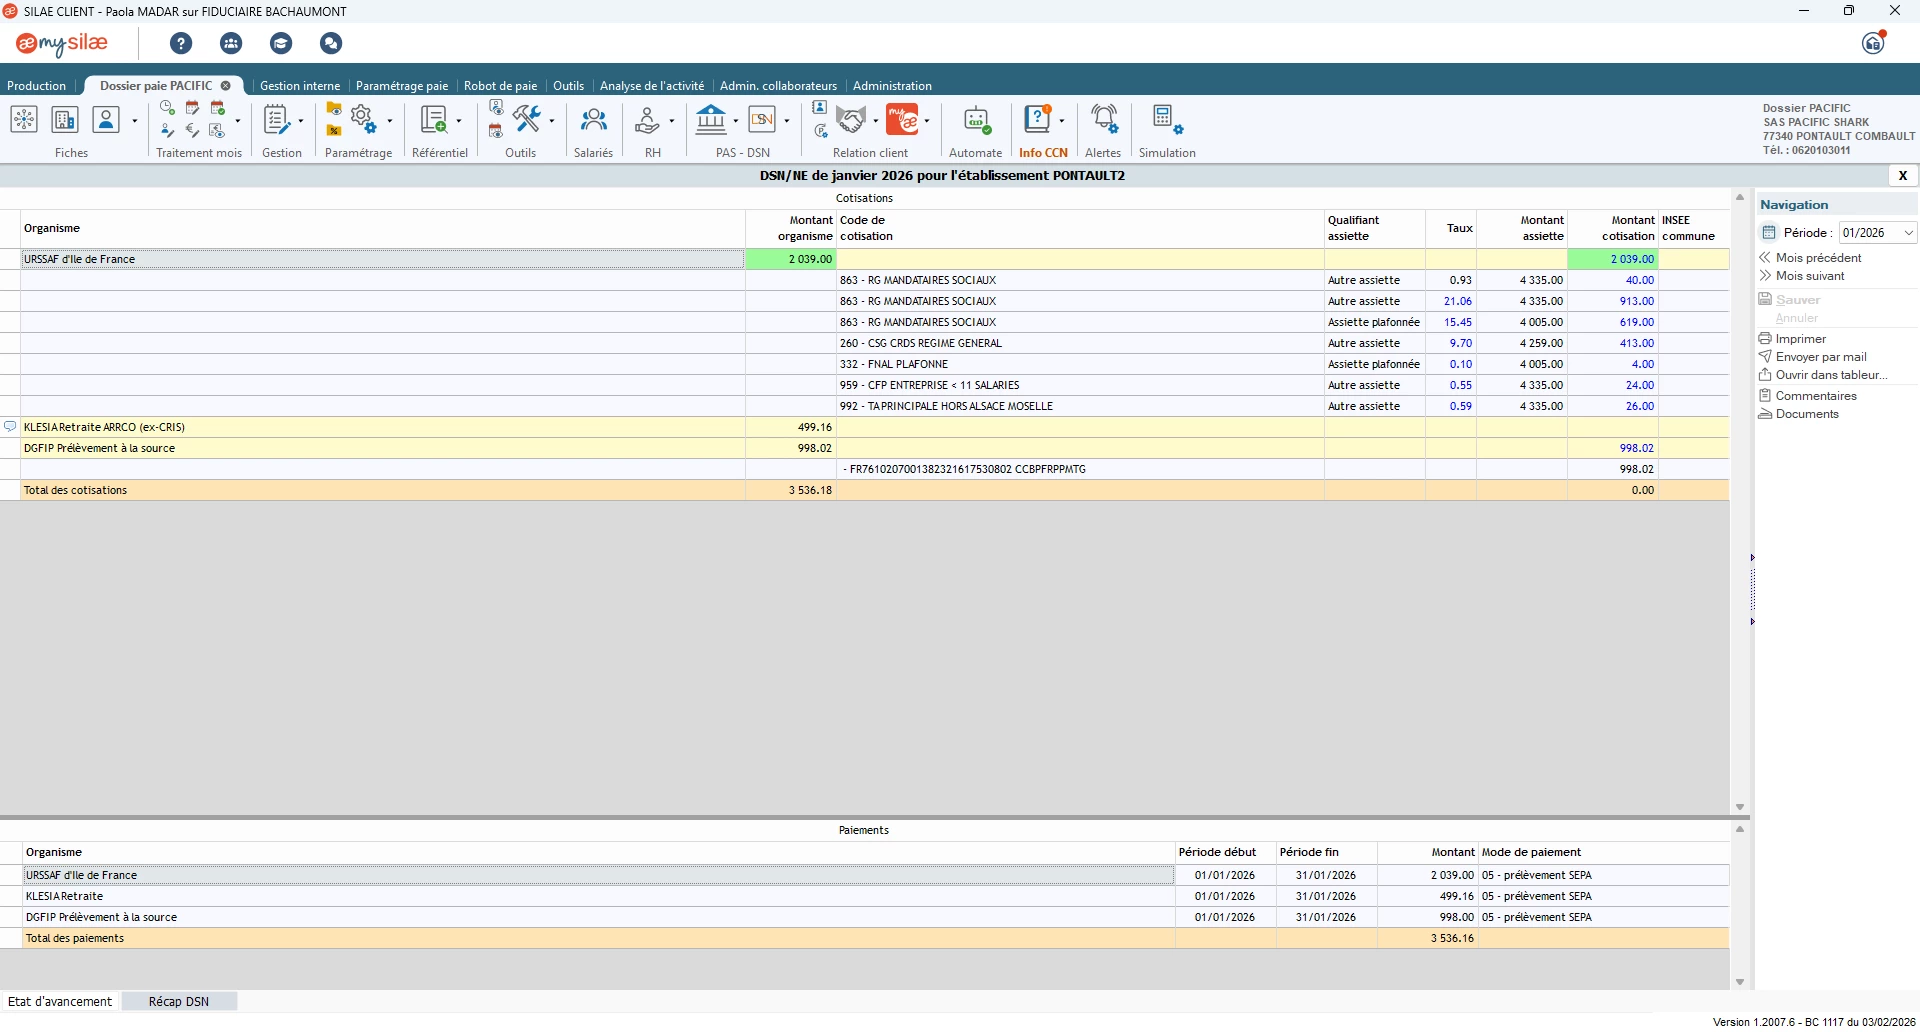Click the Alertes bell icon
The width and height of the screenshot is (1920, 1032).
[1103, 120]
